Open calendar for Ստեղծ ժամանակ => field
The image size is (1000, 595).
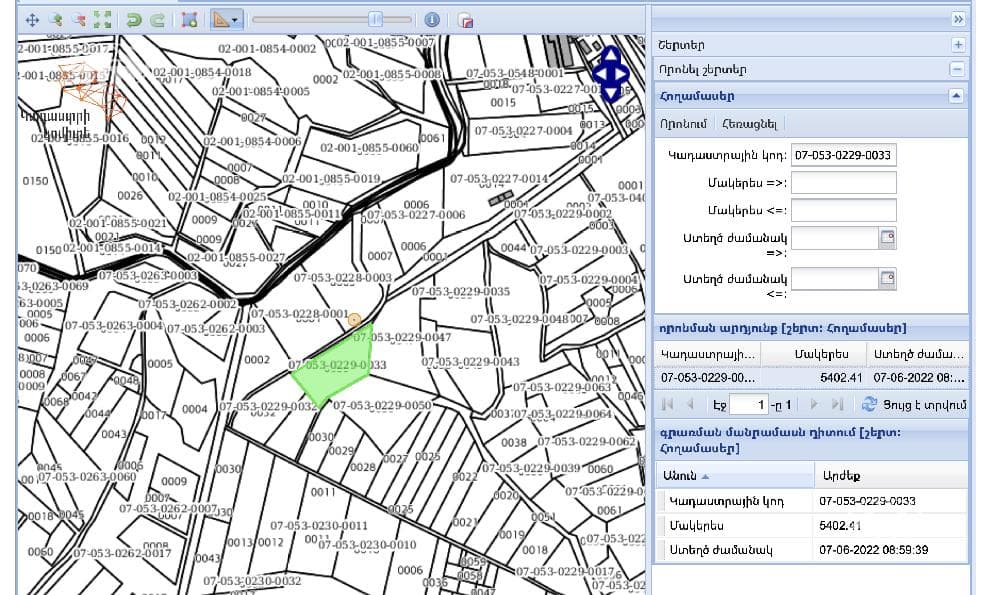888,238
